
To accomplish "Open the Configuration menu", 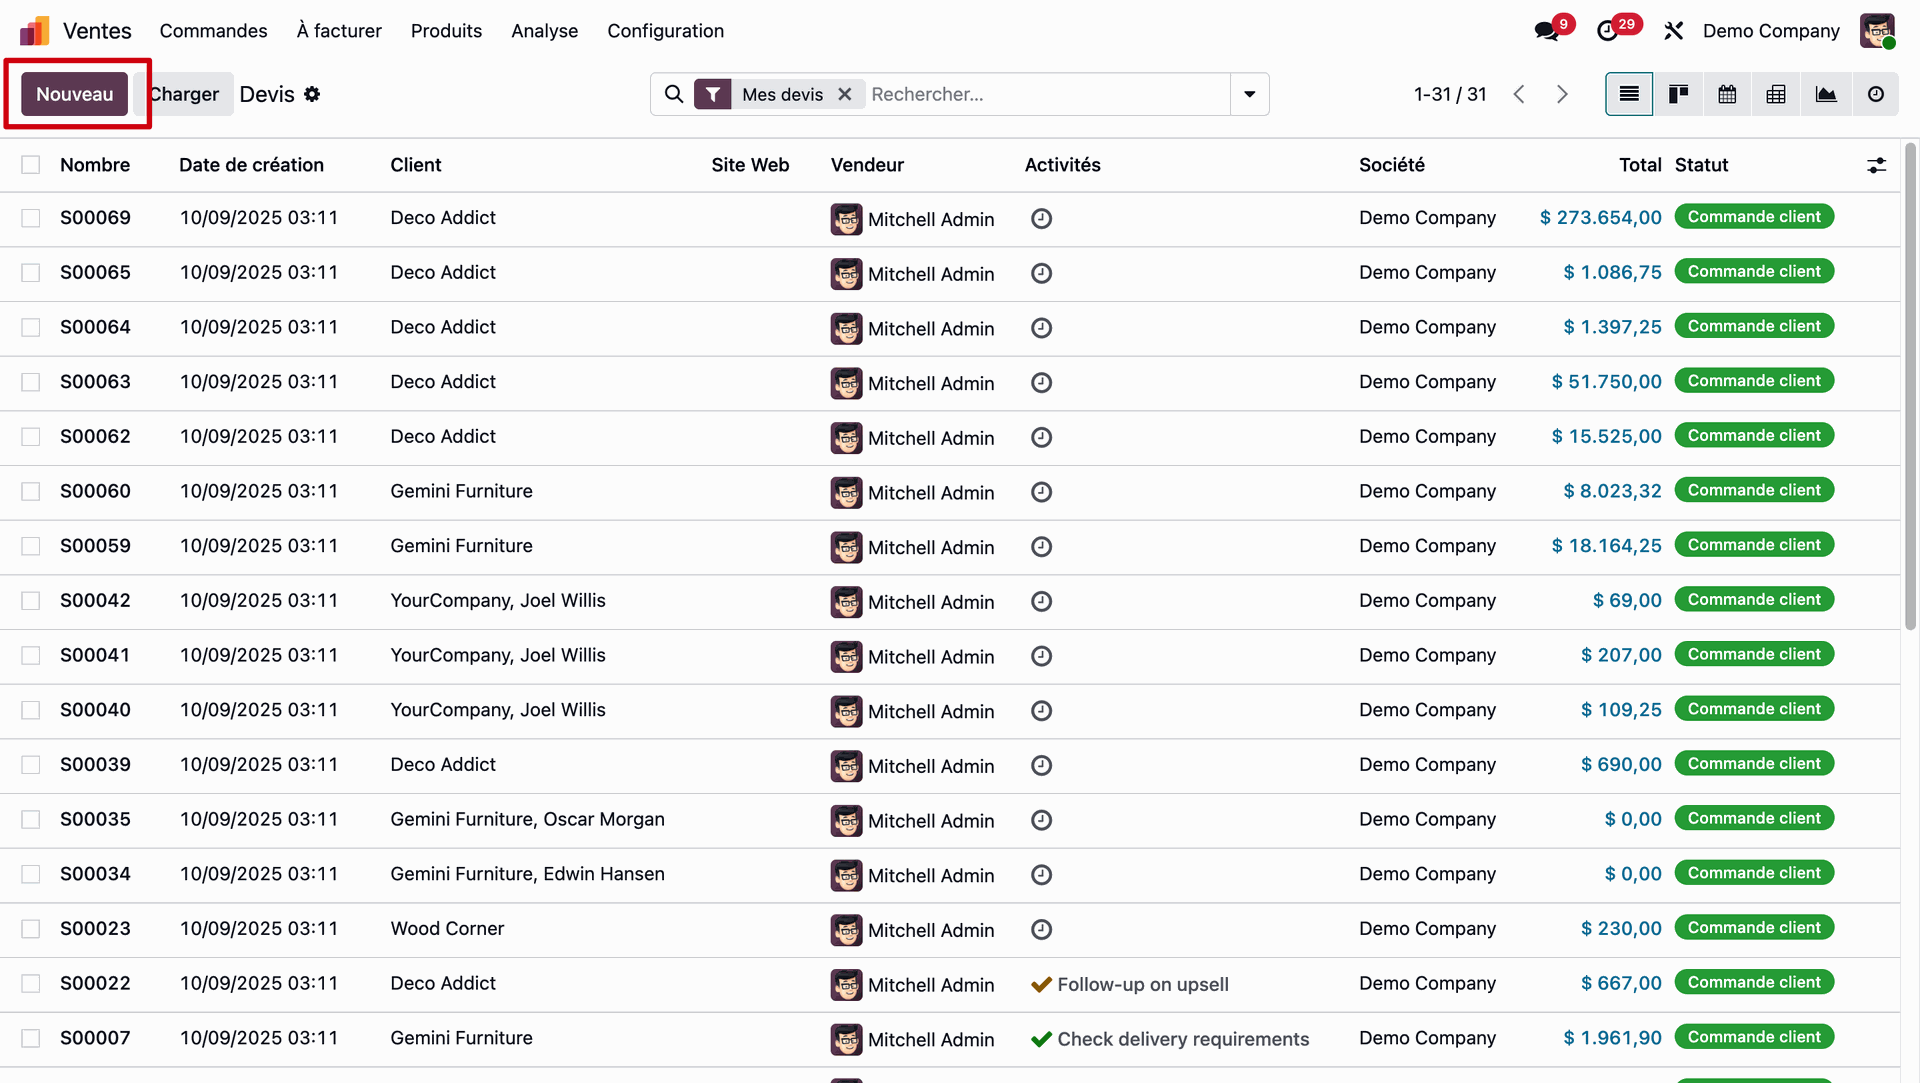I will tap(665, 31).
